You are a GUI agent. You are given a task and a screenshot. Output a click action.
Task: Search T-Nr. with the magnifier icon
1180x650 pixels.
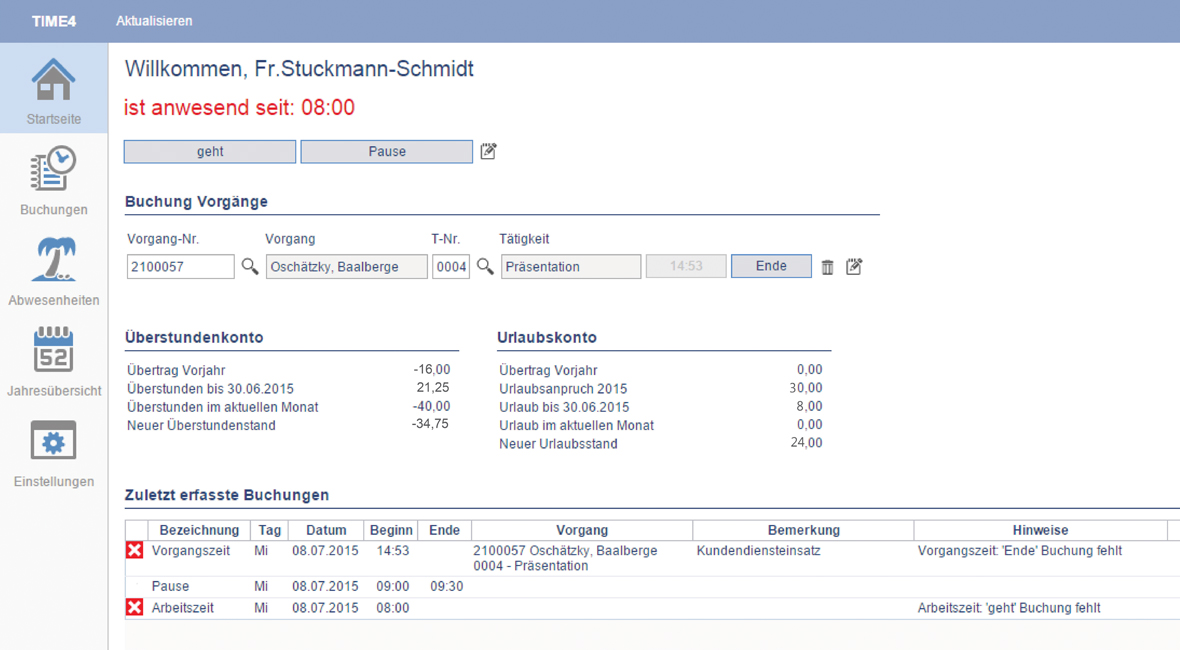coord(485,267)
